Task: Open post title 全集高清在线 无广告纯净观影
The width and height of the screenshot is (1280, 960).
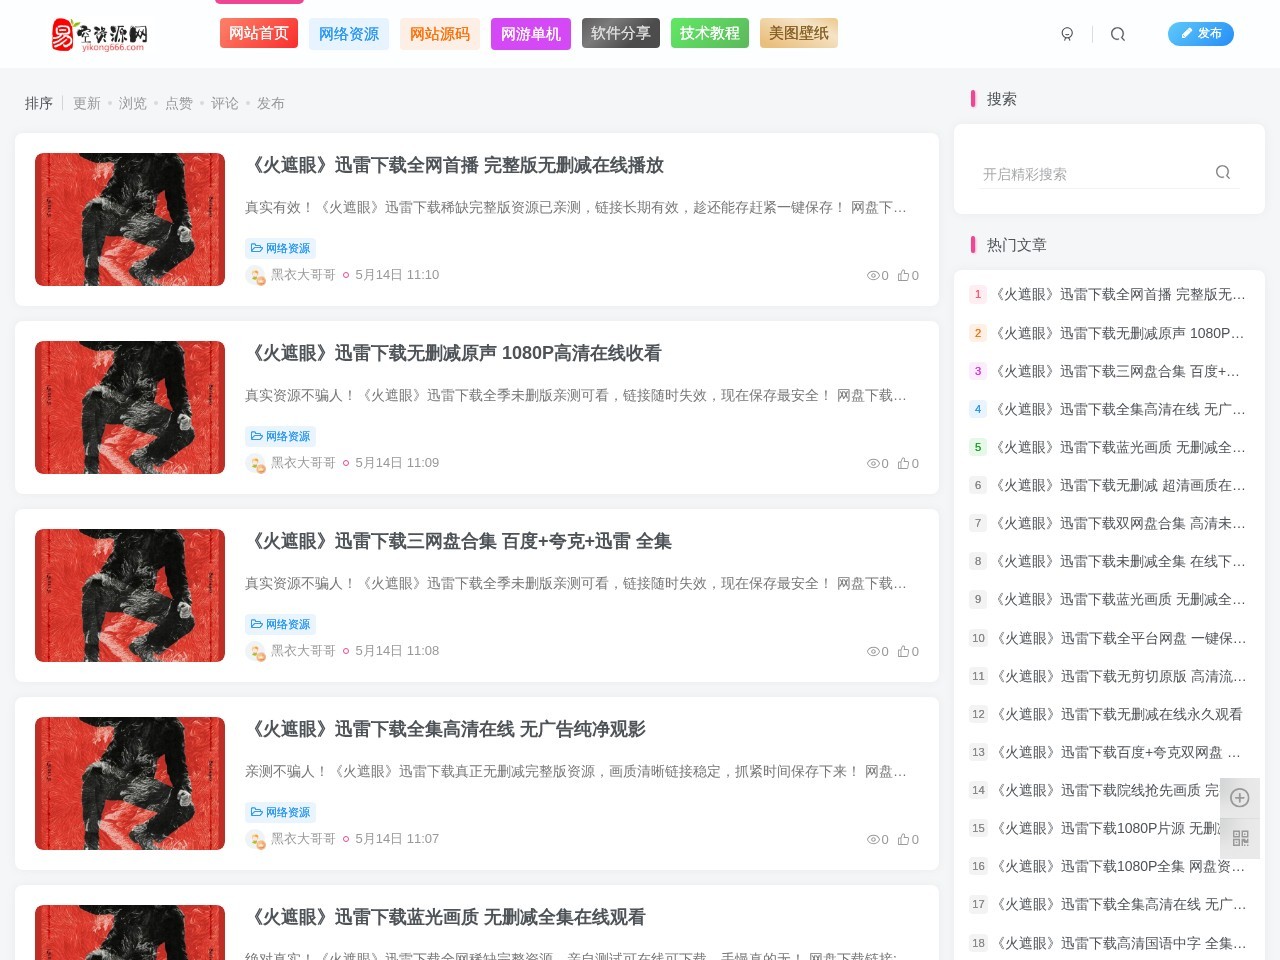Action: coord(445,729)
